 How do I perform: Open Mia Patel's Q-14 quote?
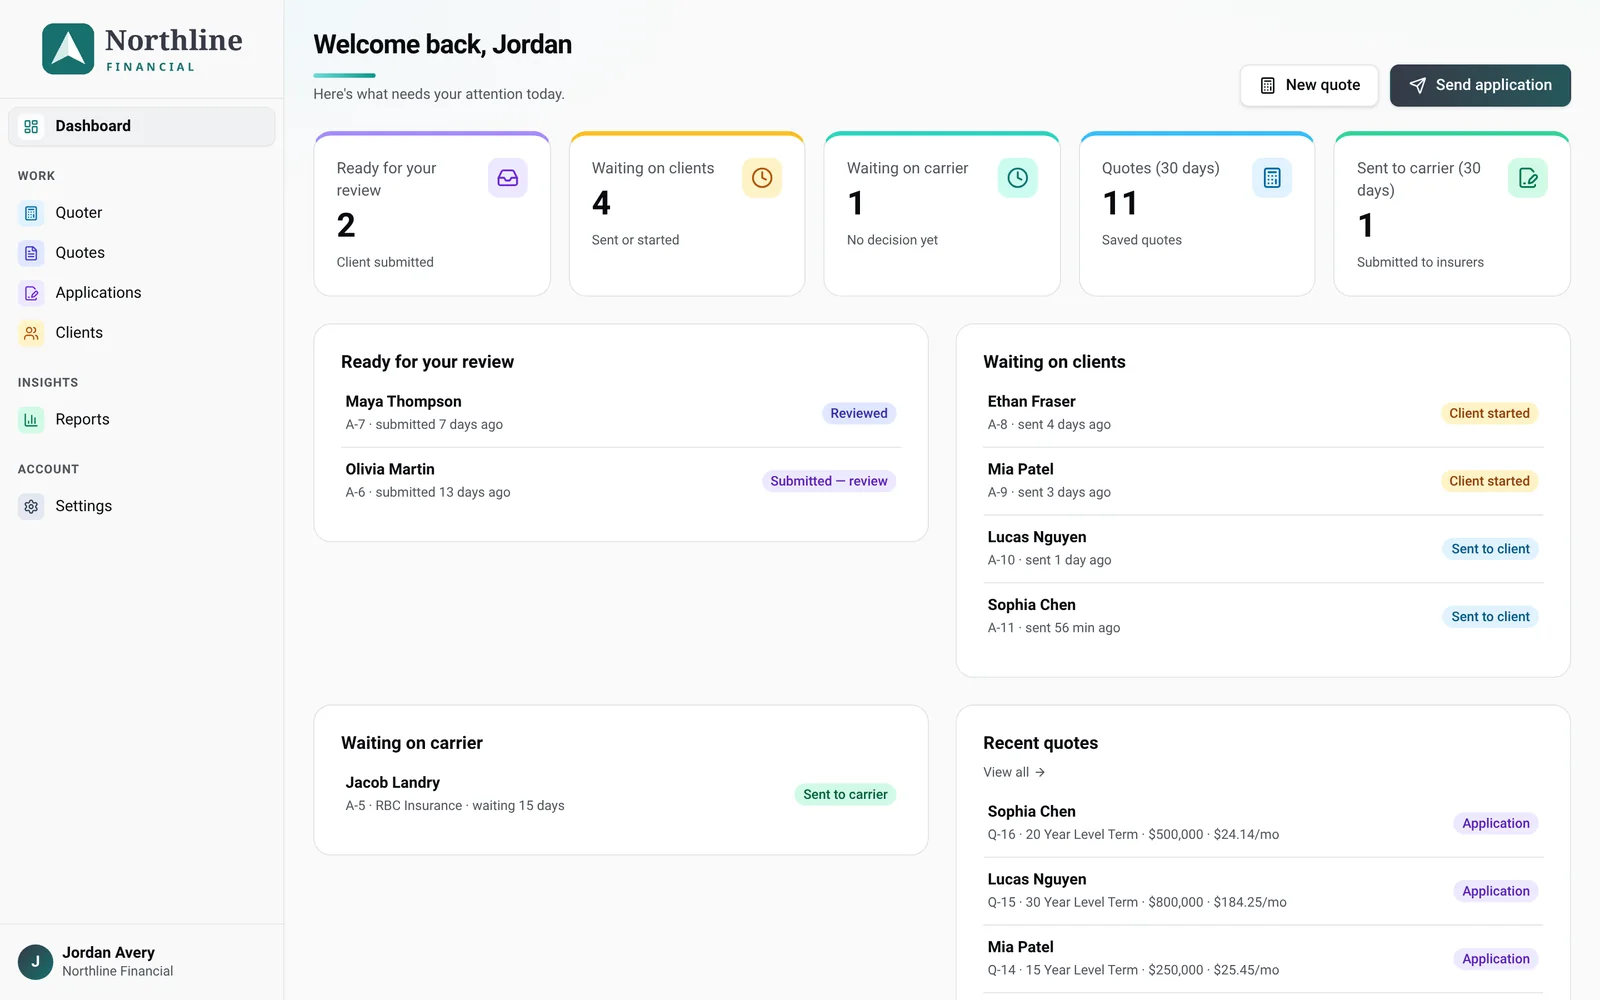click(1263, 958)
